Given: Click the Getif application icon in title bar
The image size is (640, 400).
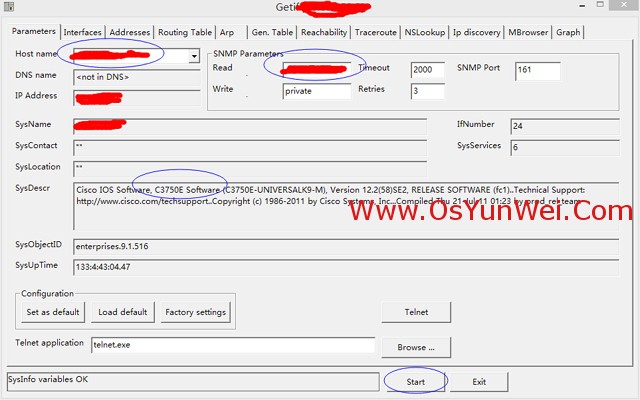Looking at the screenshot, I should tap(9, 7).
